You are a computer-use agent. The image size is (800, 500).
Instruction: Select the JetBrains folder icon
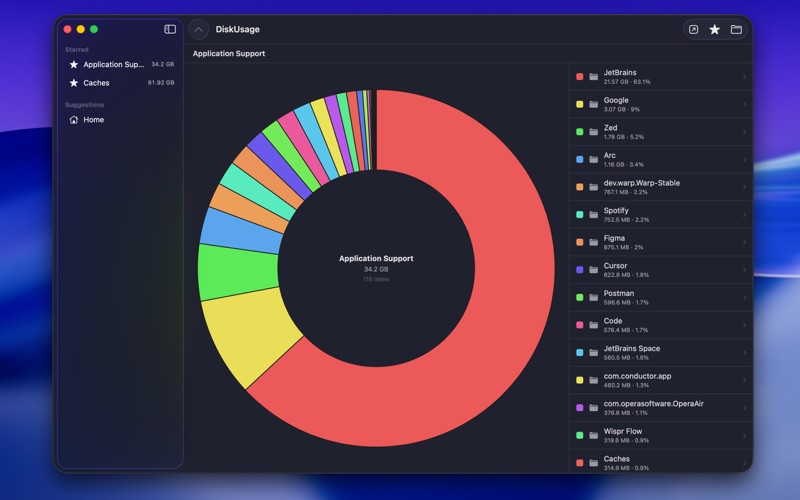pyautogui.click(x=594, y=77)
